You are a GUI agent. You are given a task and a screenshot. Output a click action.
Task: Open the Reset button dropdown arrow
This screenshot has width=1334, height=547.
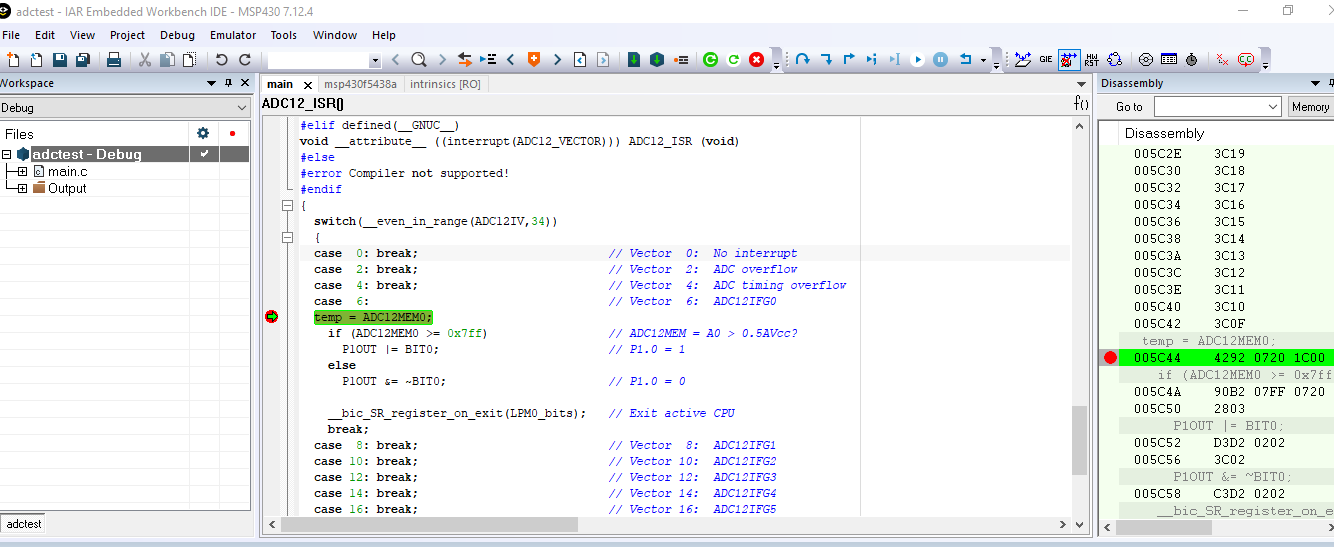coord(983,61)
